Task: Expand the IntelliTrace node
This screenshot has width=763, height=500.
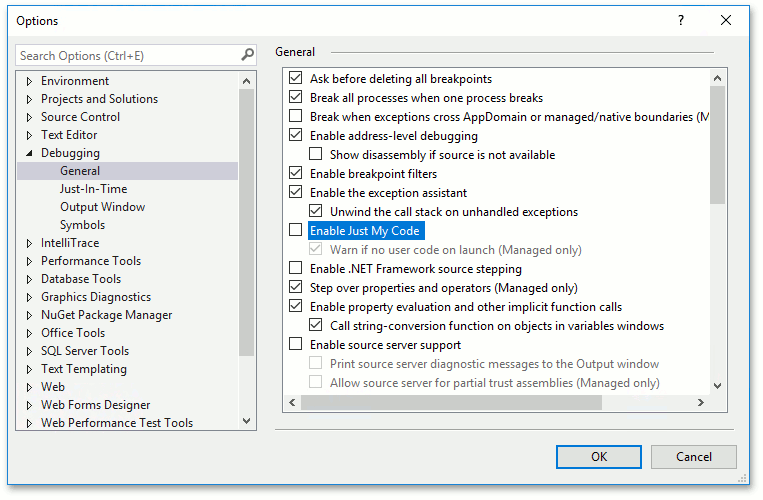Action: coord(29,243)
